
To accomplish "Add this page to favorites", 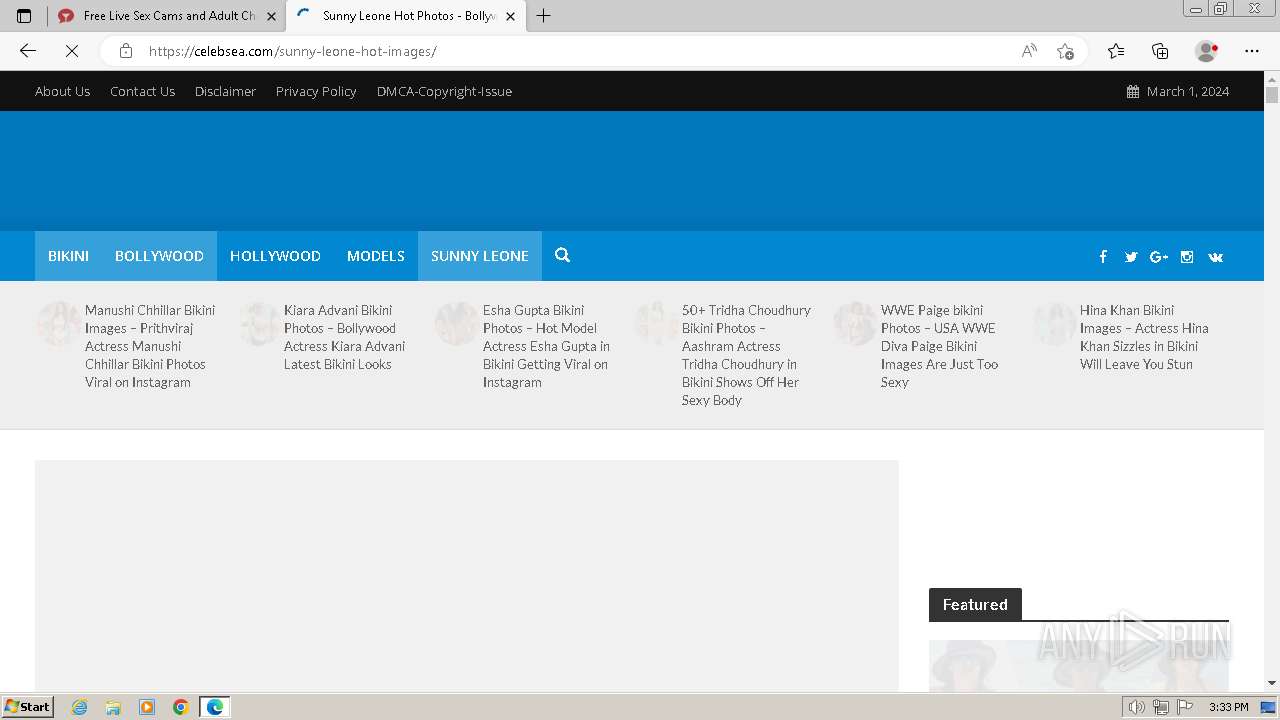I will point(1065,51).
